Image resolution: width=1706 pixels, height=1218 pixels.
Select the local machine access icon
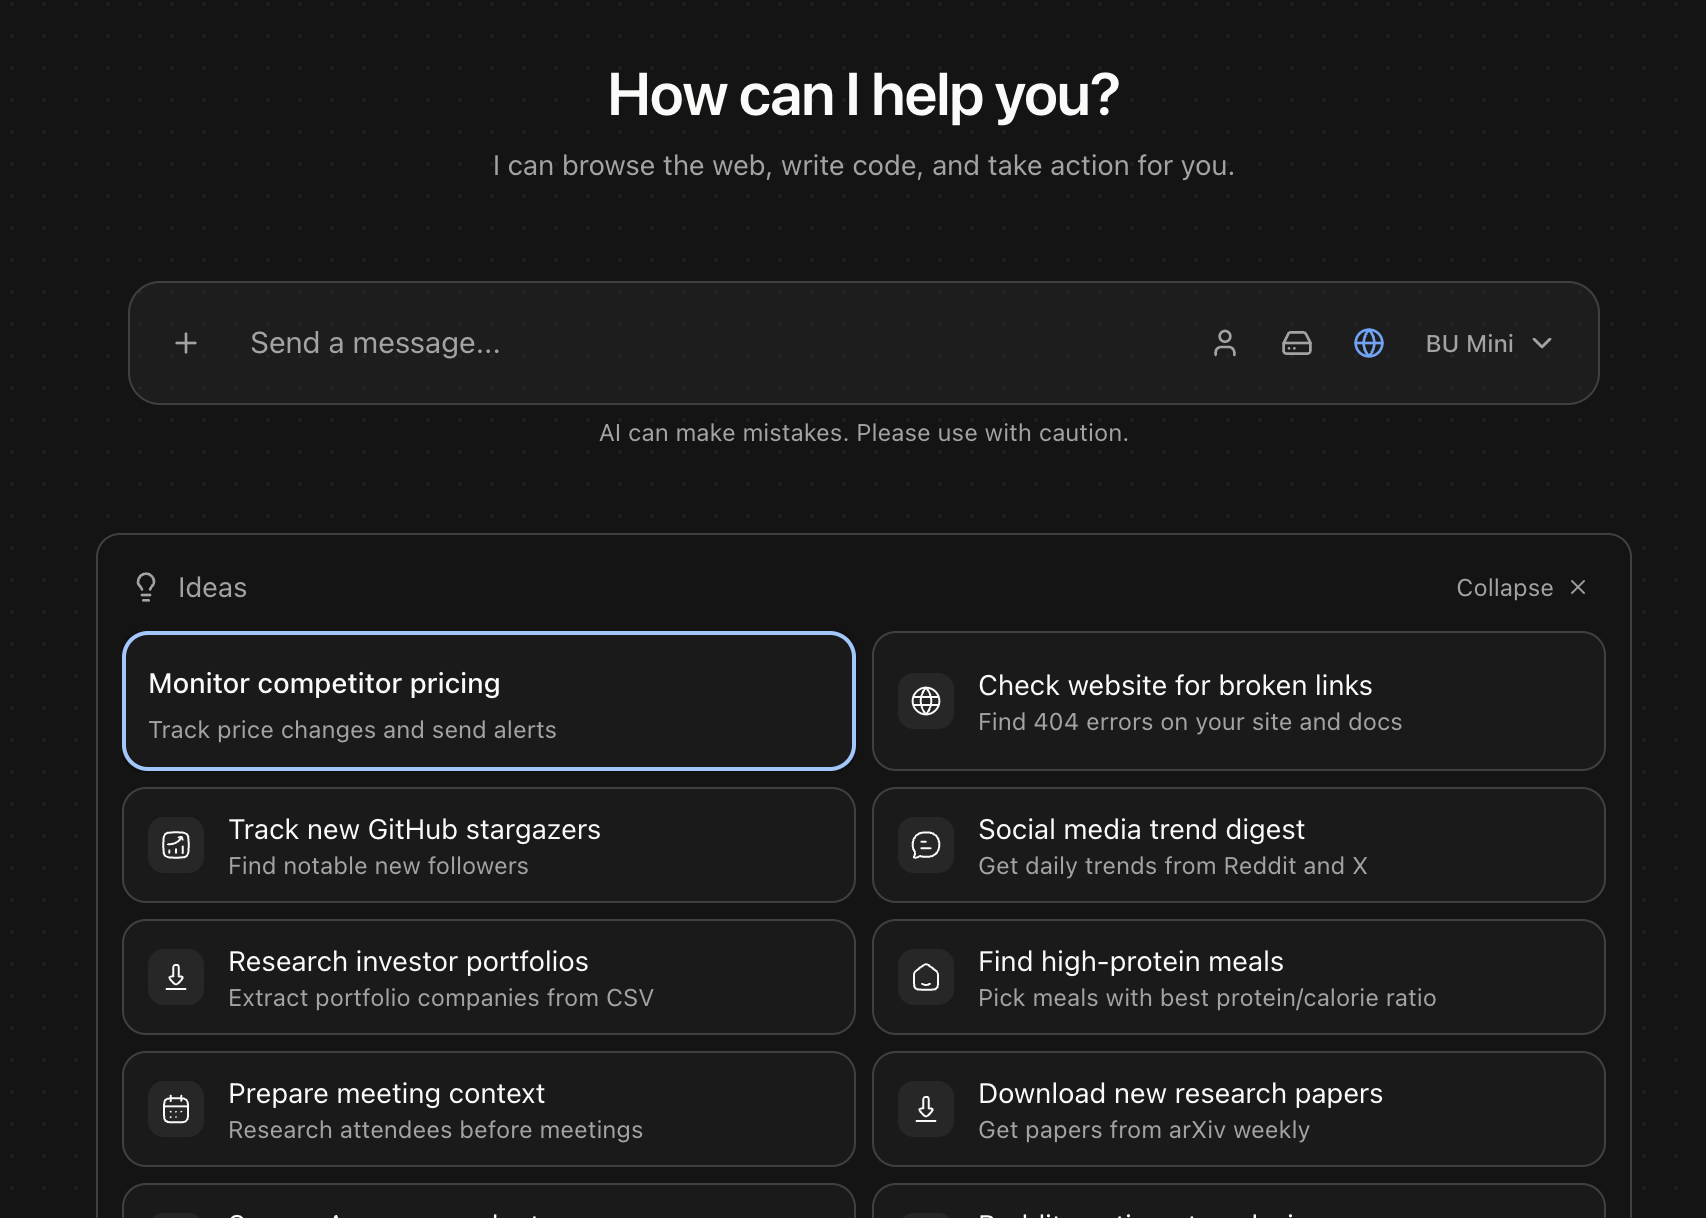point(1296,343)
